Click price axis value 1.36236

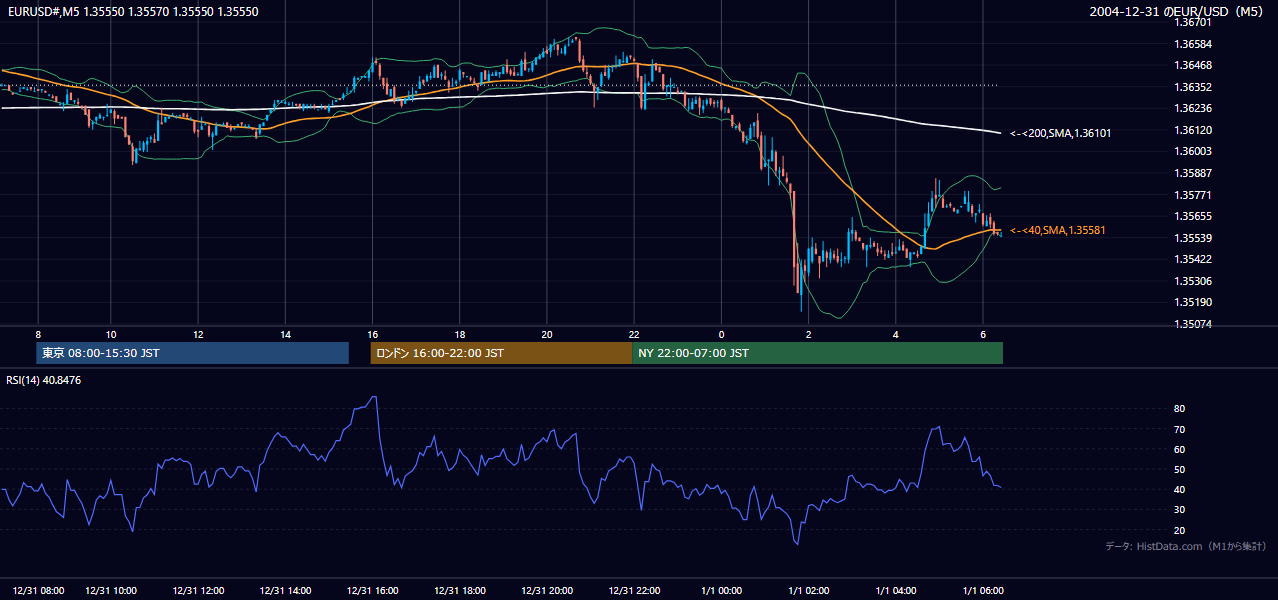tap(1192, 108)
